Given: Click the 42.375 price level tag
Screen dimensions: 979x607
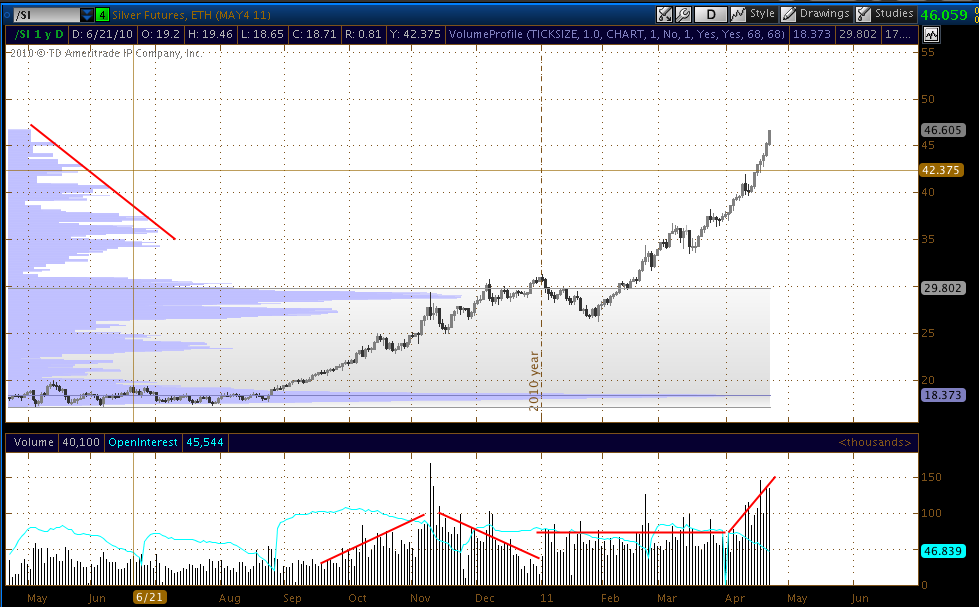Looking at the screenshot, I should 942,170.
